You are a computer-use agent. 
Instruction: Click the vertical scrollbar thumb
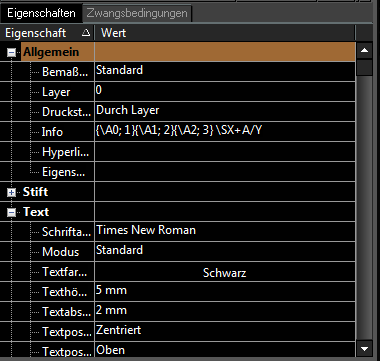[364, 67]
